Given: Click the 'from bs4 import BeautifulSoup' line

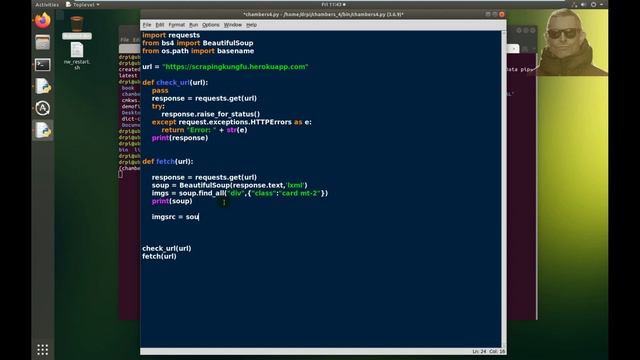Looking at the screenshot, I should (x=198, y=43).
